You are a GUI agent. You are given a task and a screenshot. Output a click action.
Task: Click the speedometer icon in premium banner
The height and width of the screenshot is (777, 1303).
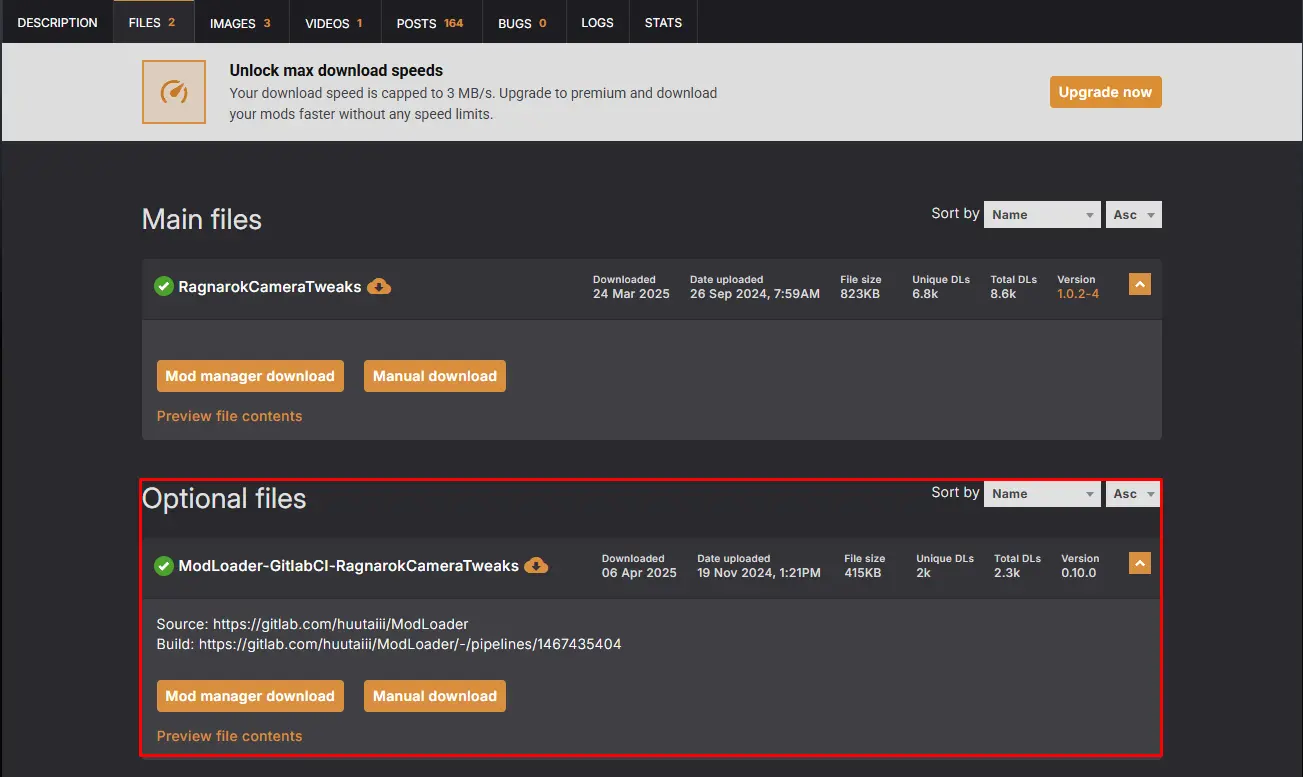tap(174, 92)
